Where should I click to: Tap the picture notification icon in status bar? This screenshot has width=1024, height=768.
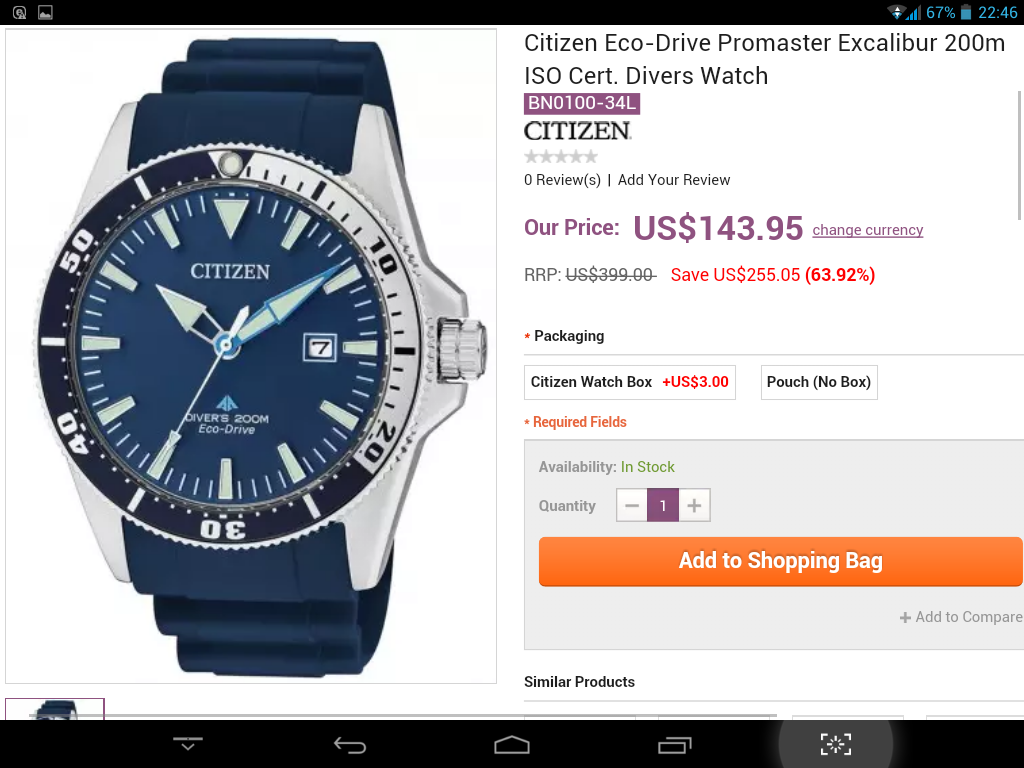click(x=45, y=12)
